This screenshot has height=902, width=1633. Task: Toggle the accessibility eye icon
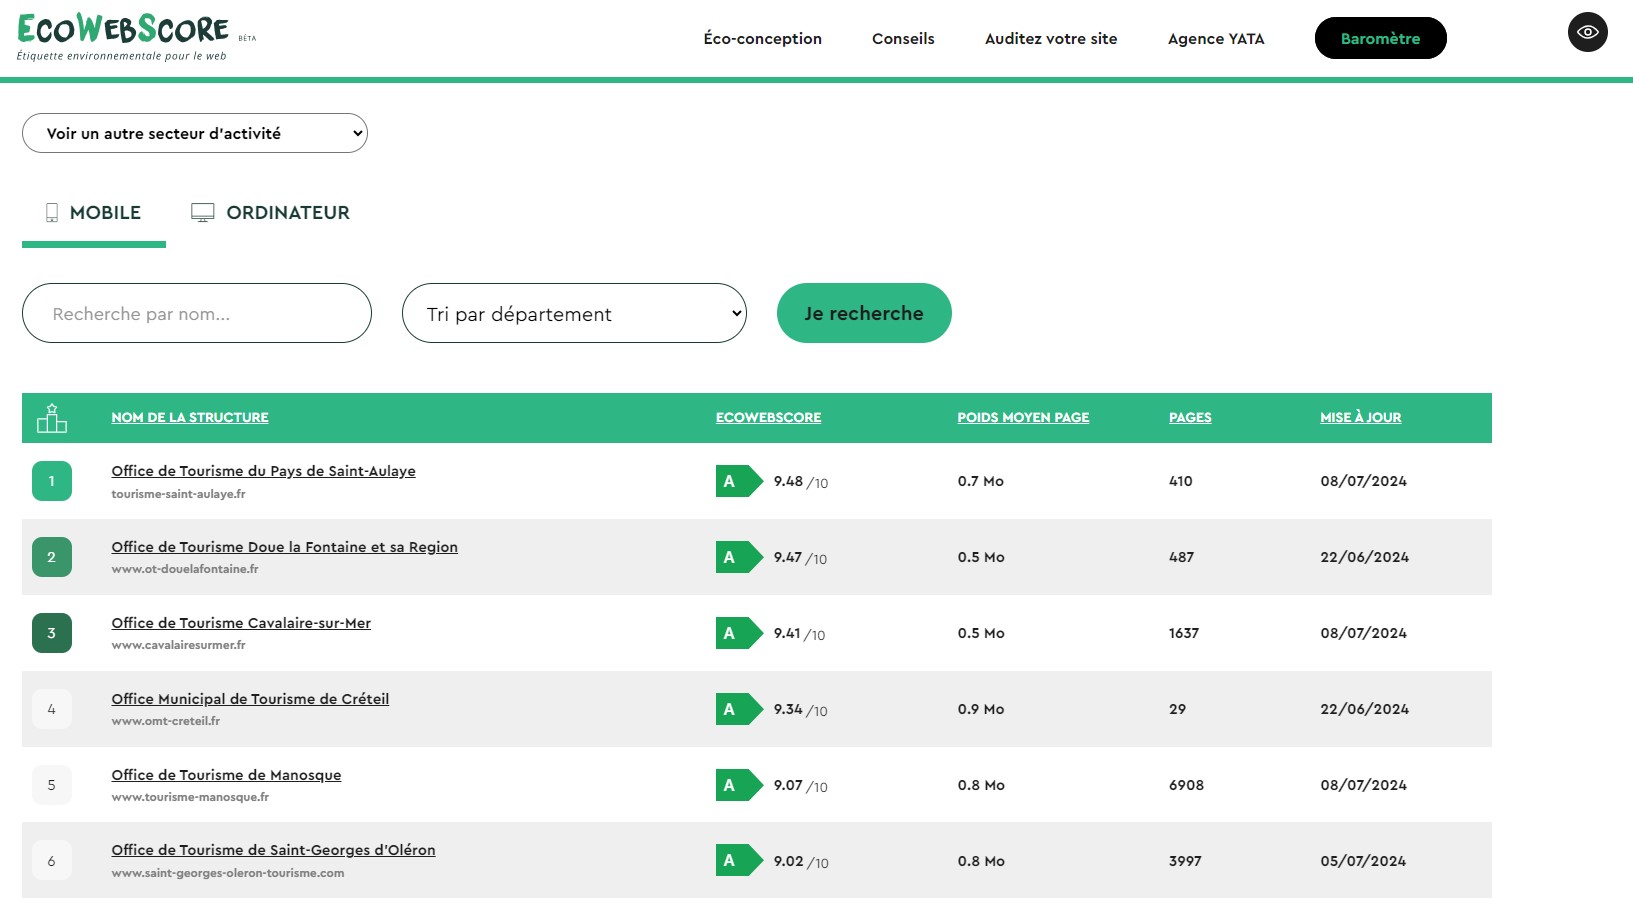click(x=1587, y=32)
